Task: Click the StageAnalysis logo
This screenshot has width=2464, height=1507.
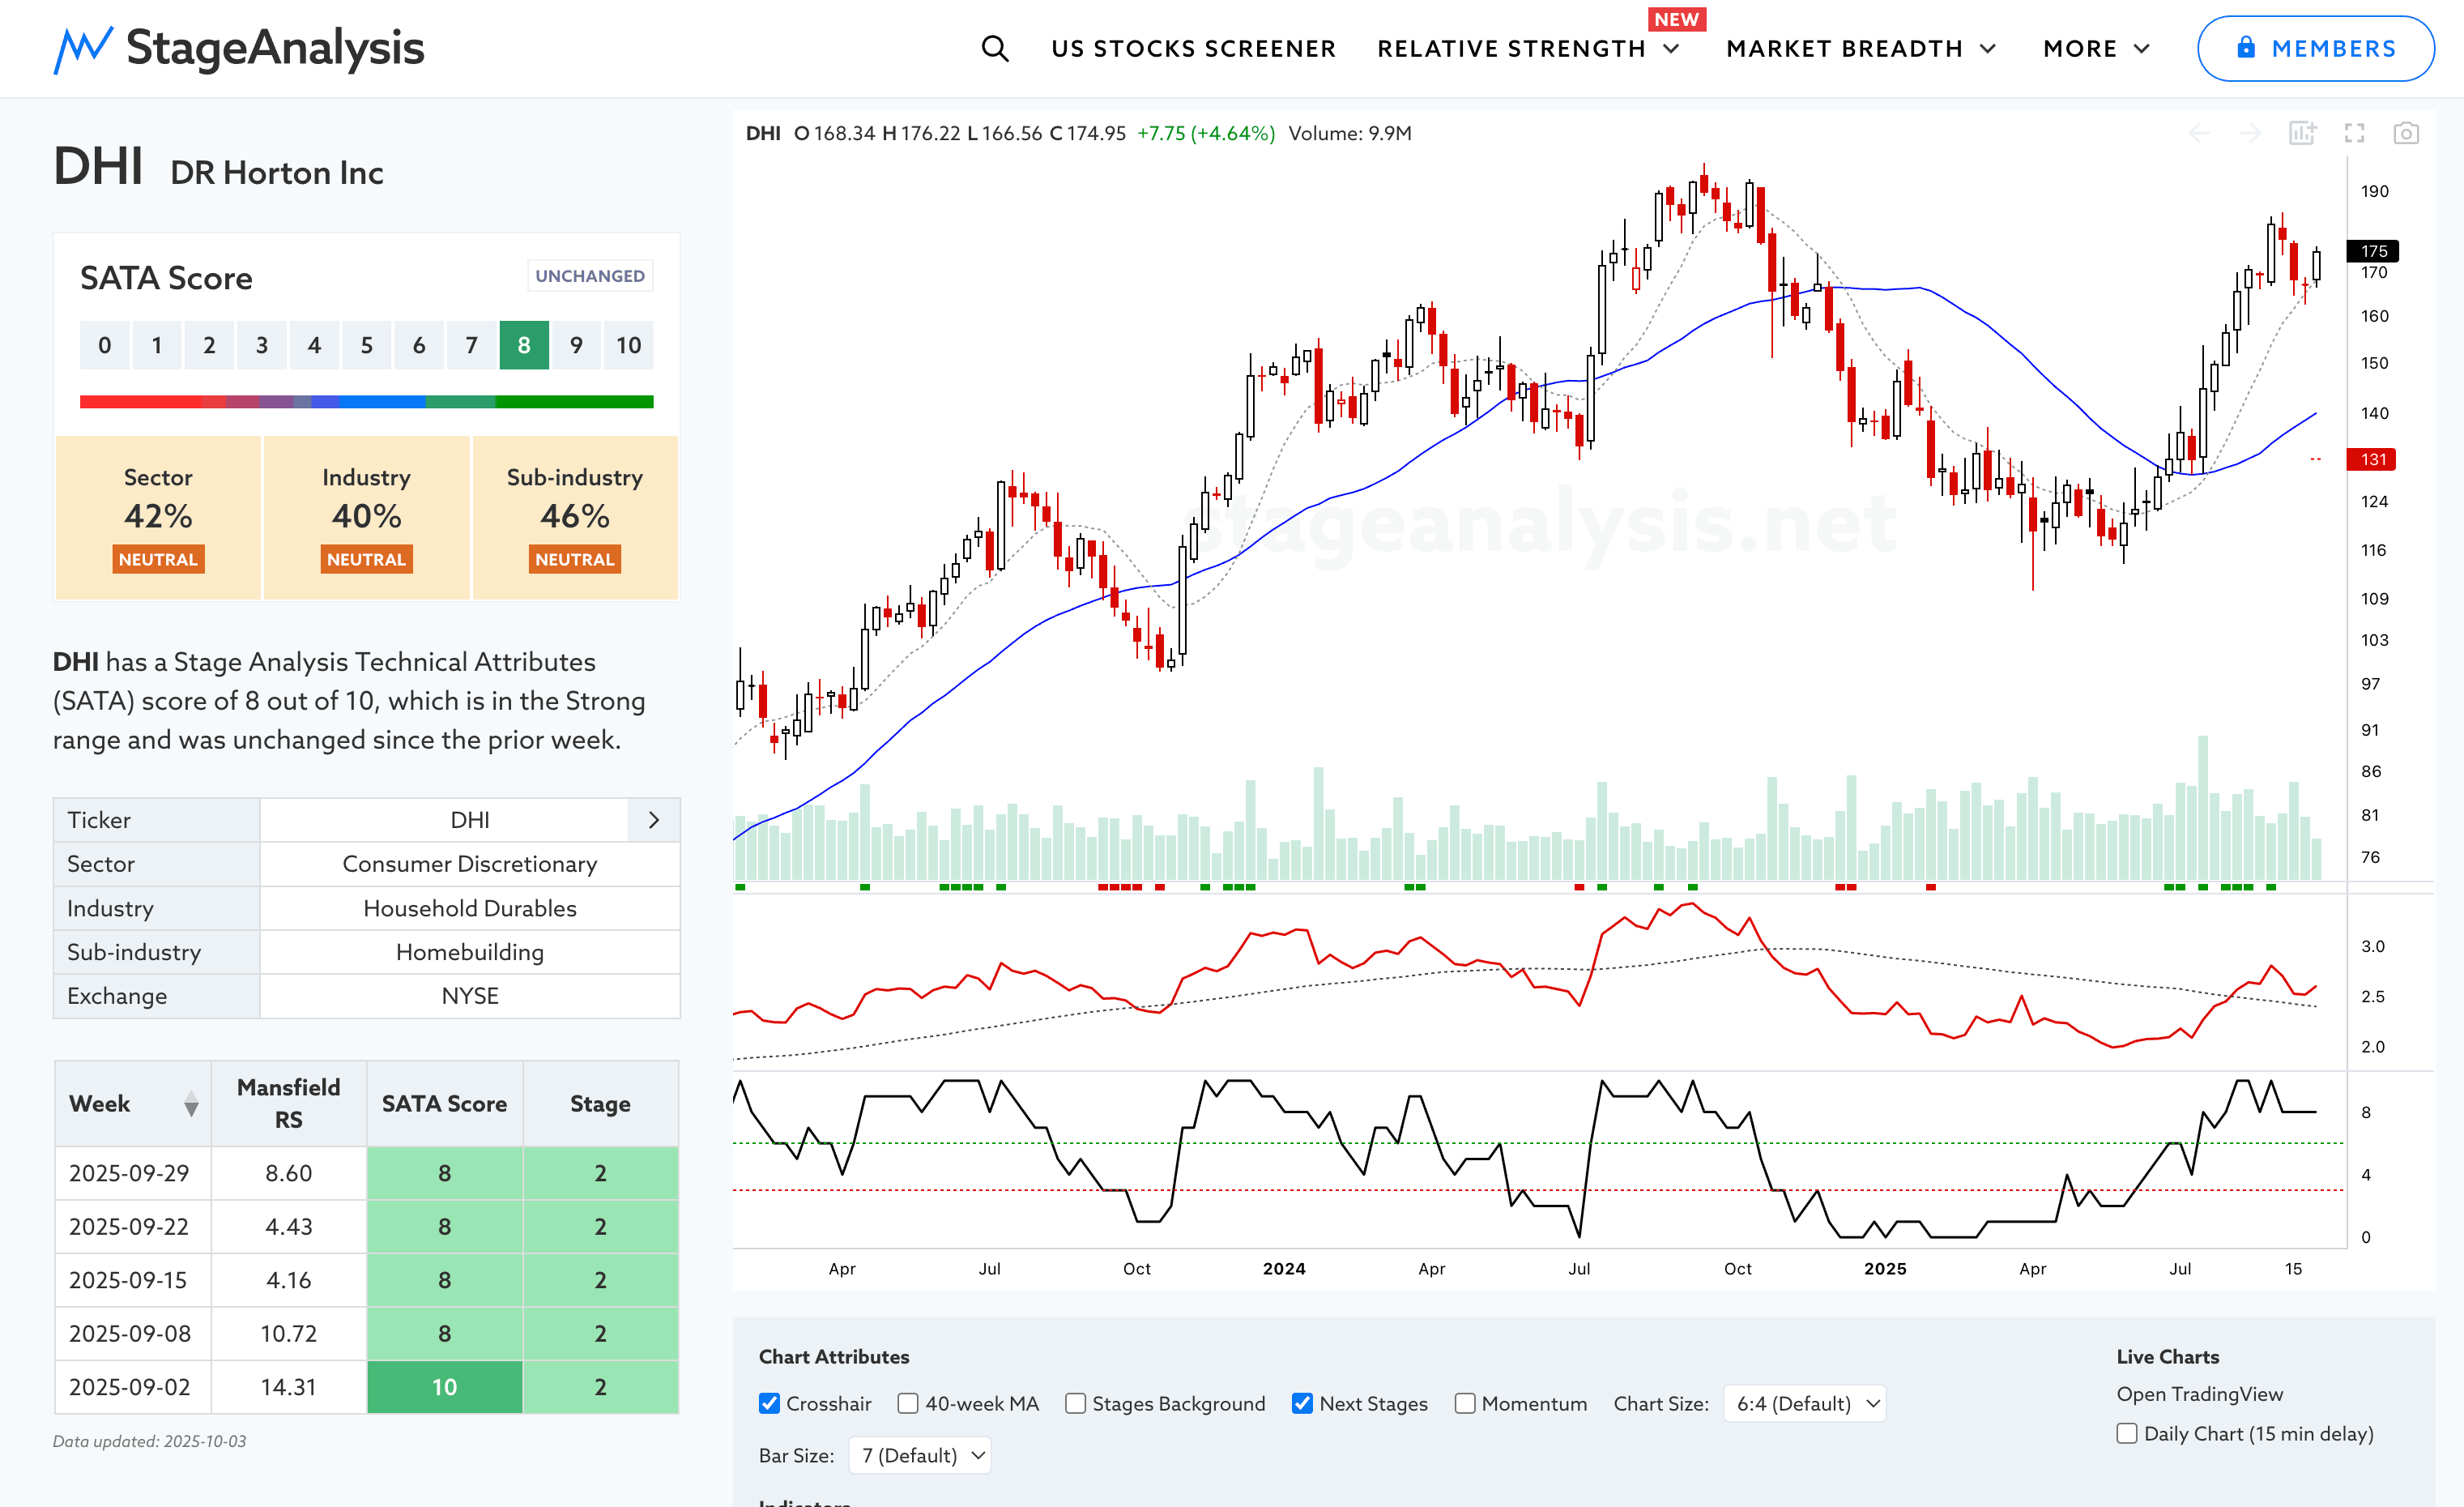Action: pos(239,48)
